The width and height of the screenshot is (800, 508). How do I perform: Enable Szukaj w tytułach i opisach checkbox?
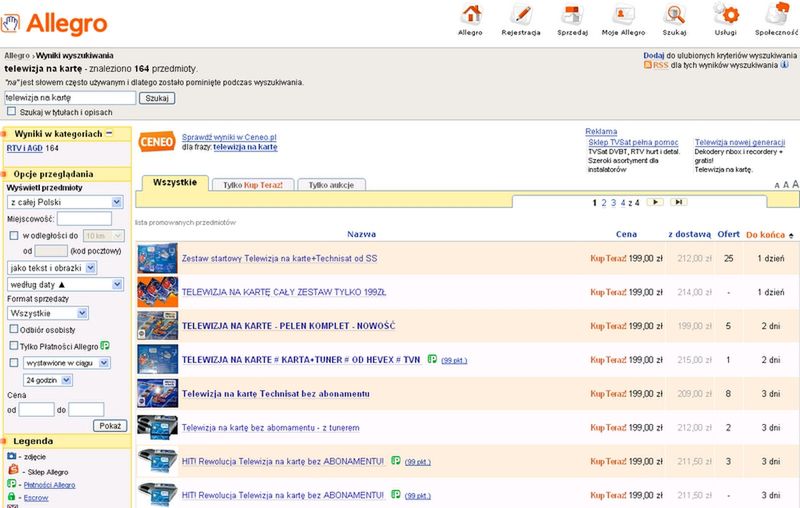click(x=11, y=111)
